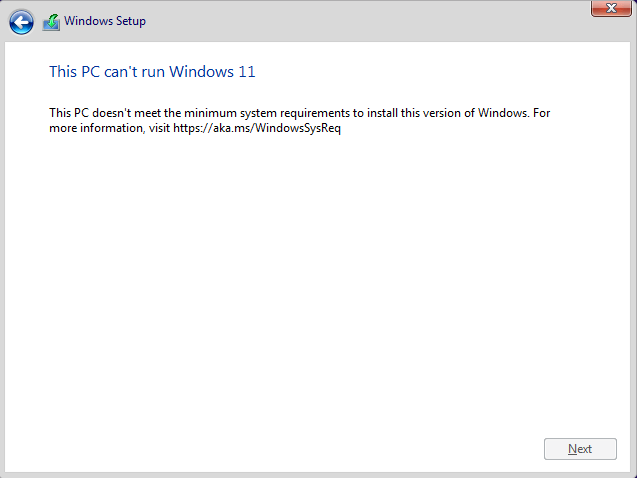The width and height of the screenshot is (637, 478).
Task: Click the "This PC" words in the blue heading
Action: (75, 72)
